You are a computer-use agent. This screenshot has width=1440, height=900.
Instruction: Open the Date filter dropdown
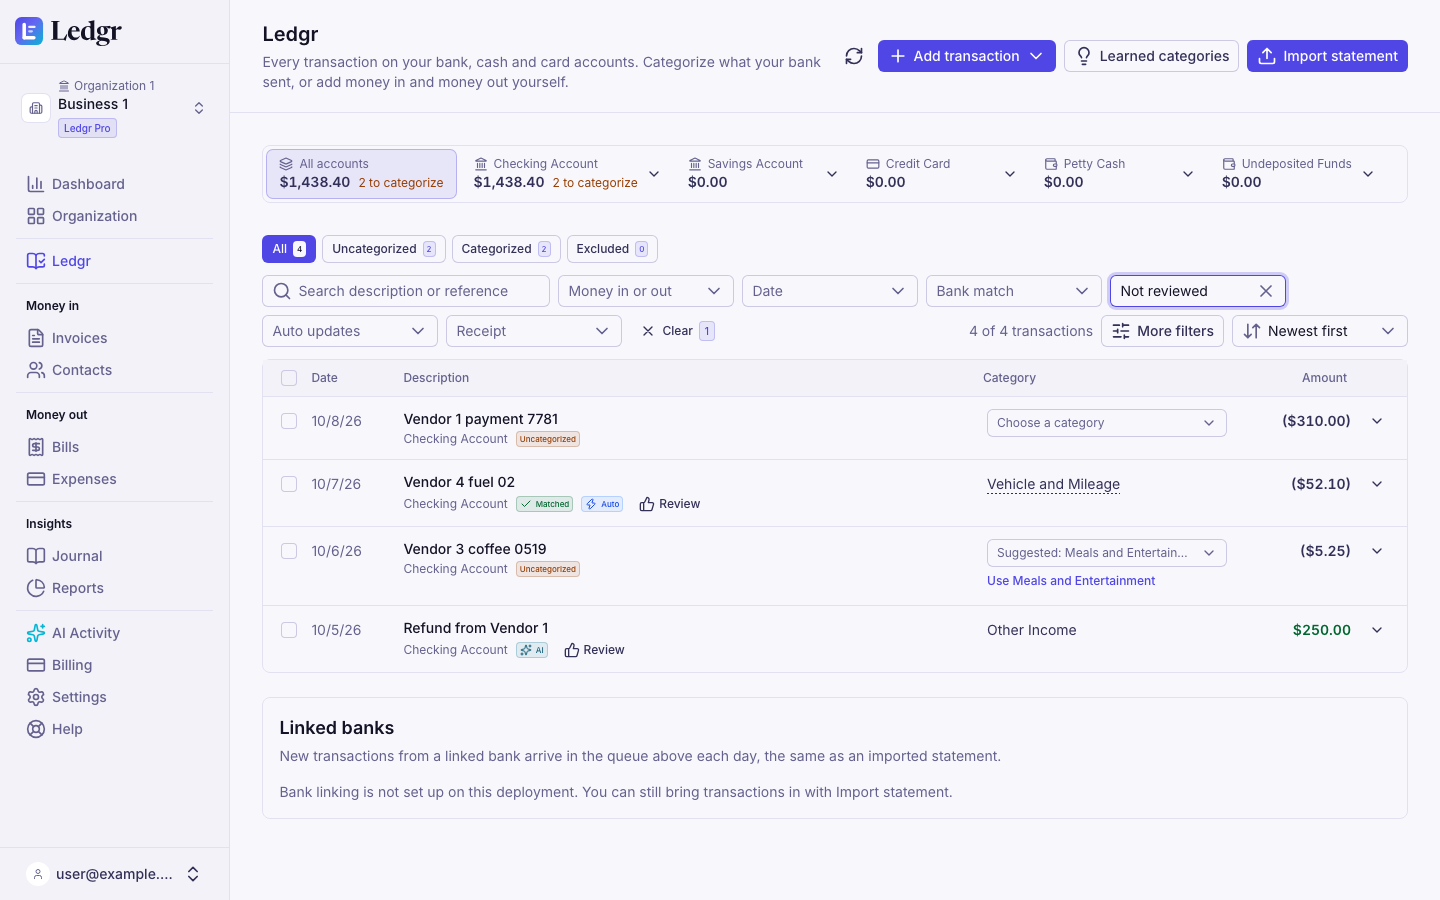tap(830, 291)
